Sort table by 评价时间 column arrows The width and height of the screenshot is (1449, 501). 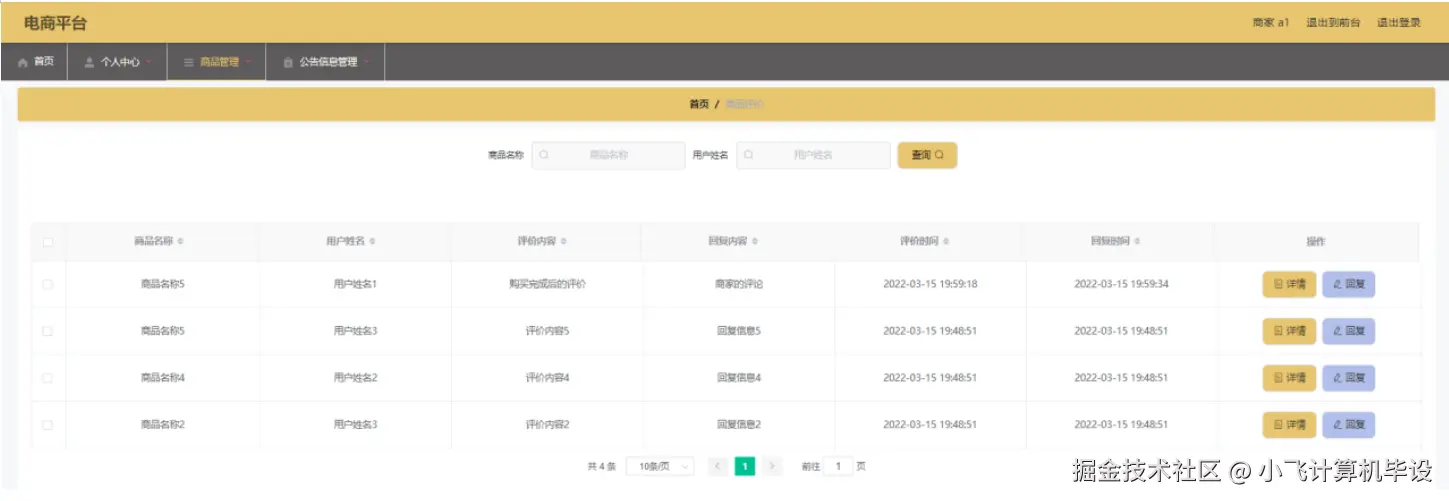tap(946, 242)
